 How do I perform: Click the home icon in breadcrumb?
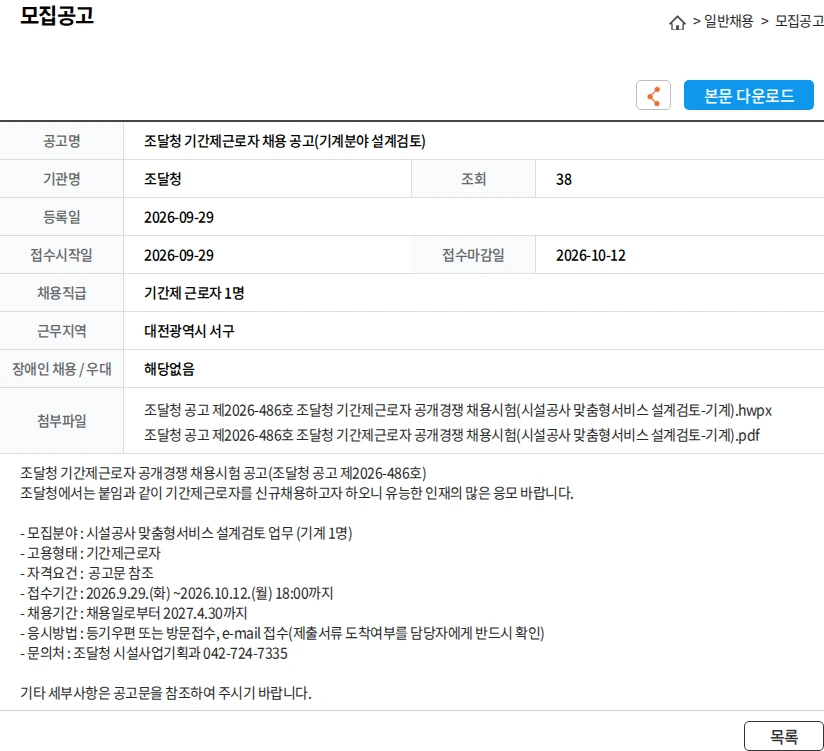point(677,23)
